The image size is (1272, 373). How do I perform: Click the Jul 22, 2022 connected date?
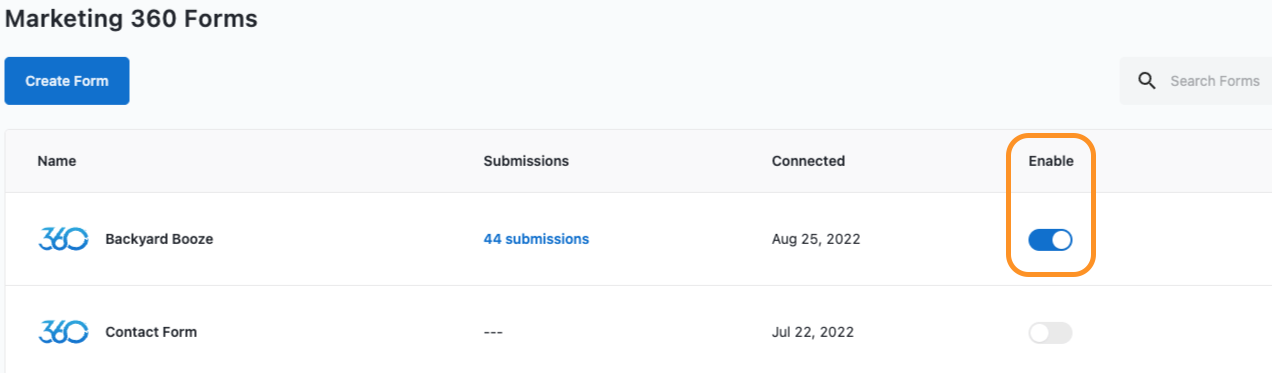813,332
